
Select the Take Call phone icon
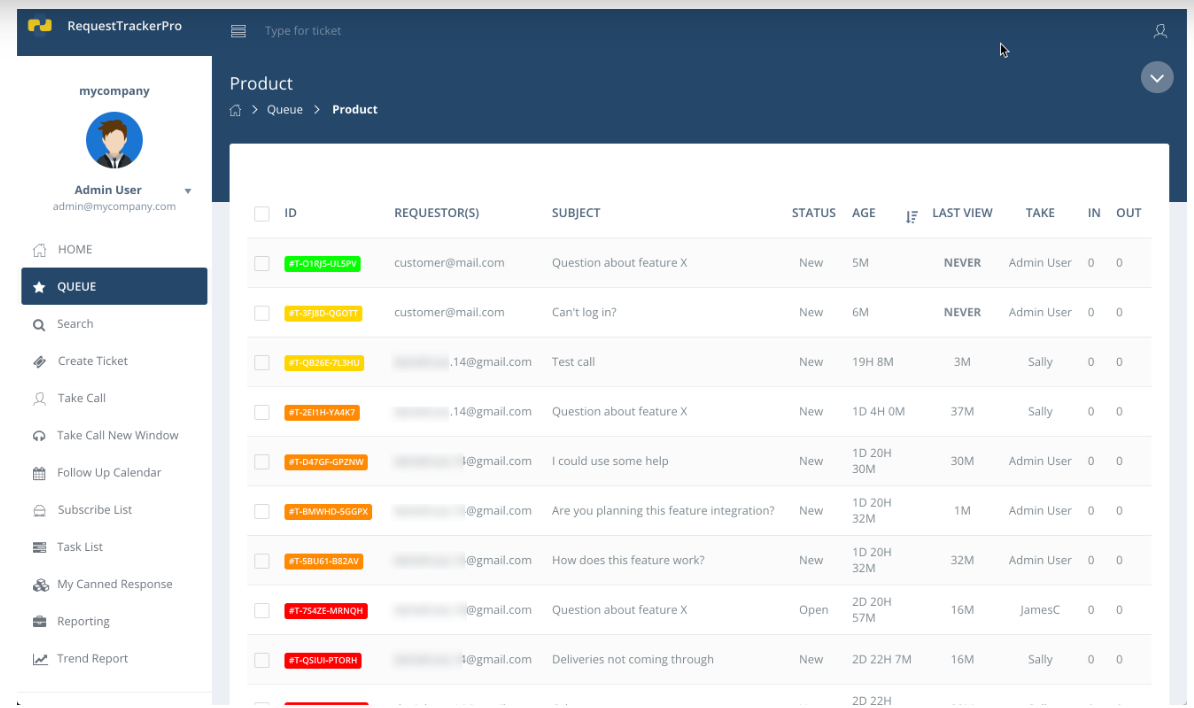(38, 398)
